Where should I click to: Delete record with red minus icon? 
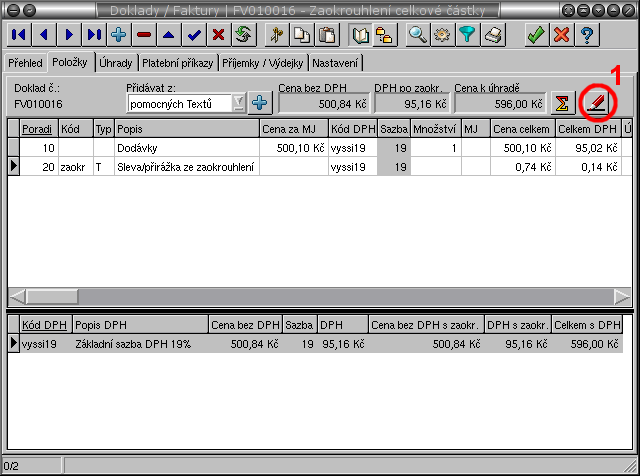click(x=144, y=35)
